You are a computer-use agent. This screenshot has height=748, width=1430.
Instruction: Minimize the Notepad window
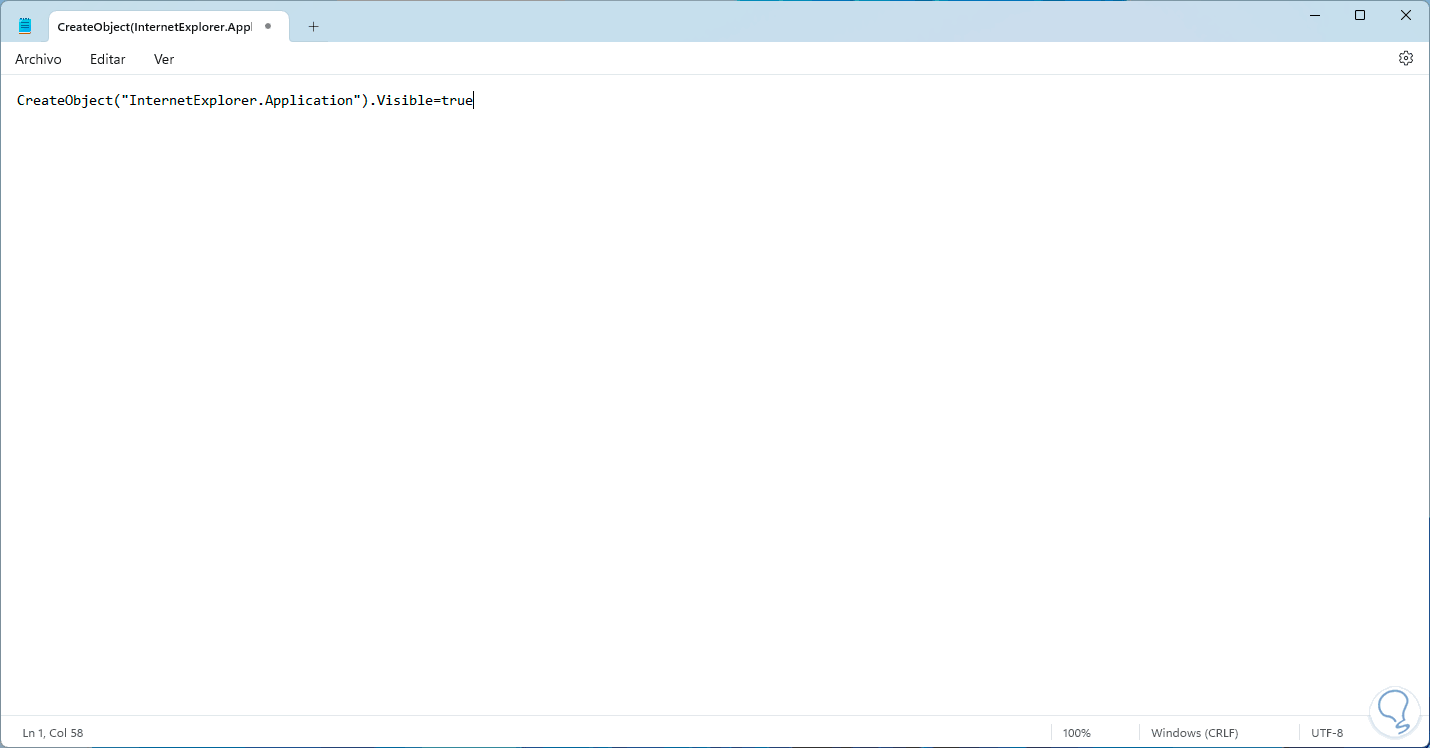pyautogui.click(x=1314, y=15)
